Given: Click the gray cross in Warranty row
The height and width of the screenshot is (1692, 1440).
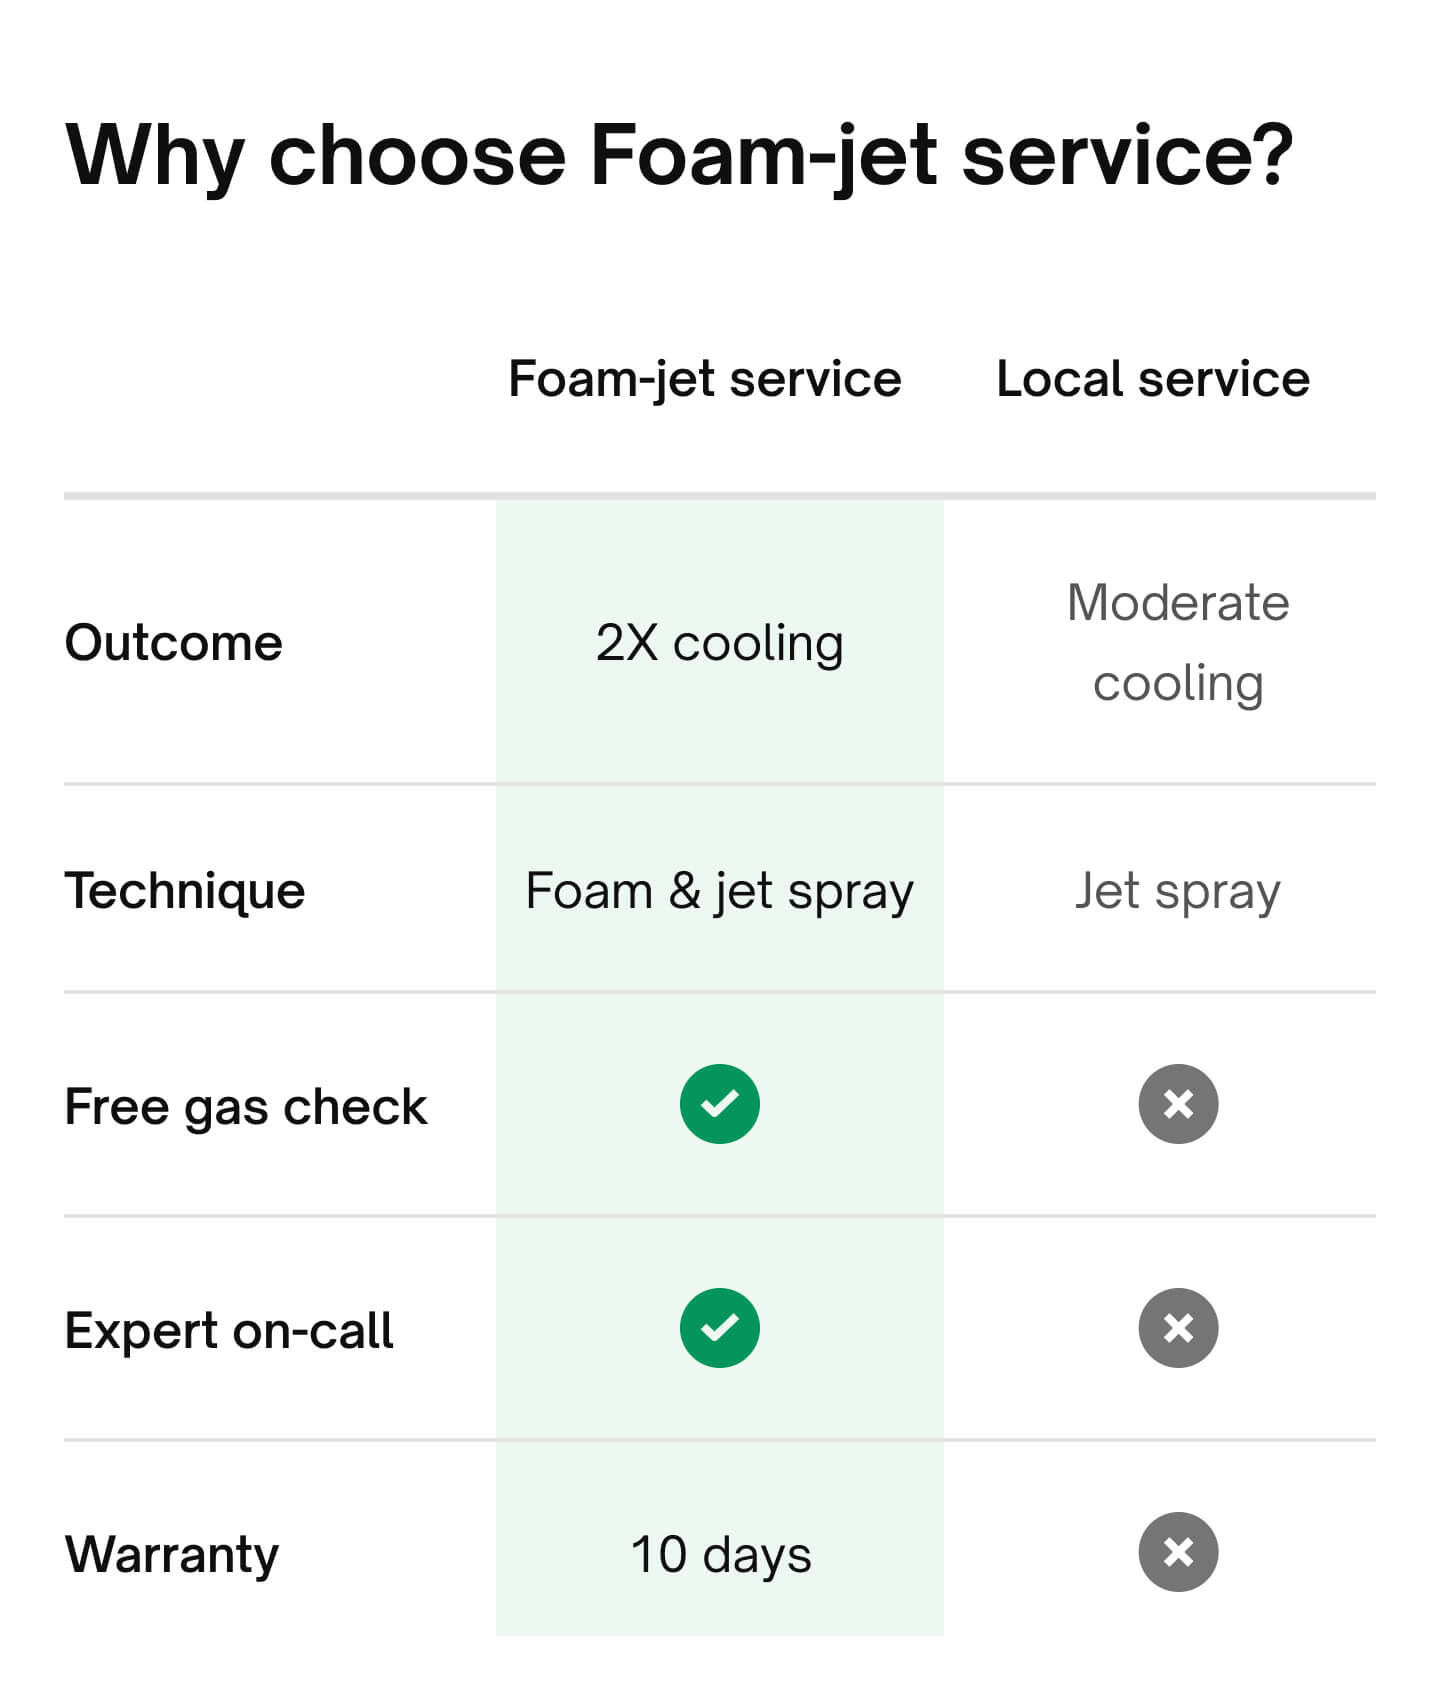Looking at the screenshot, I should pos(1178,1552).
